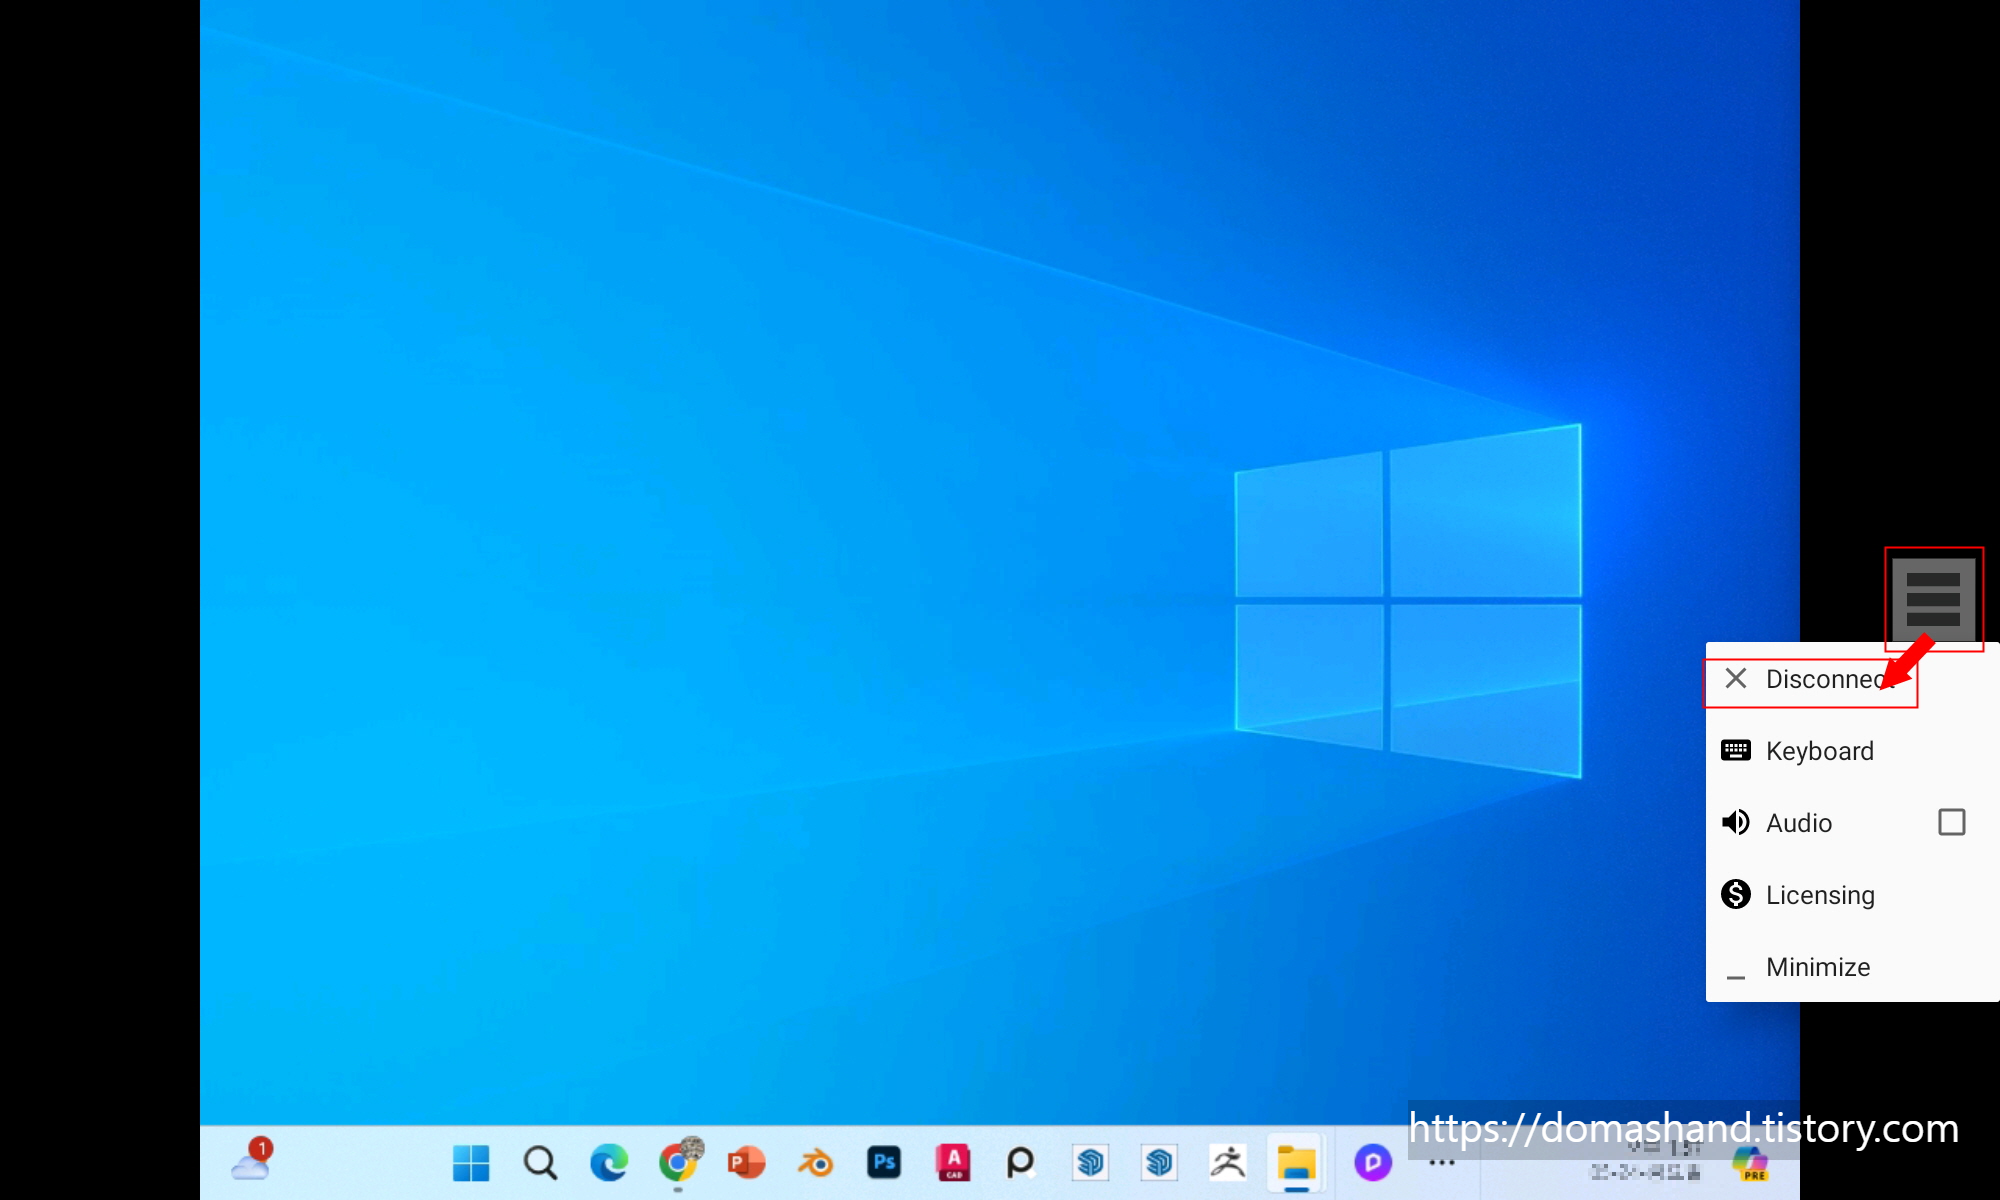
Task: Open the Keyboard menu option
Action: [1818, 751]
